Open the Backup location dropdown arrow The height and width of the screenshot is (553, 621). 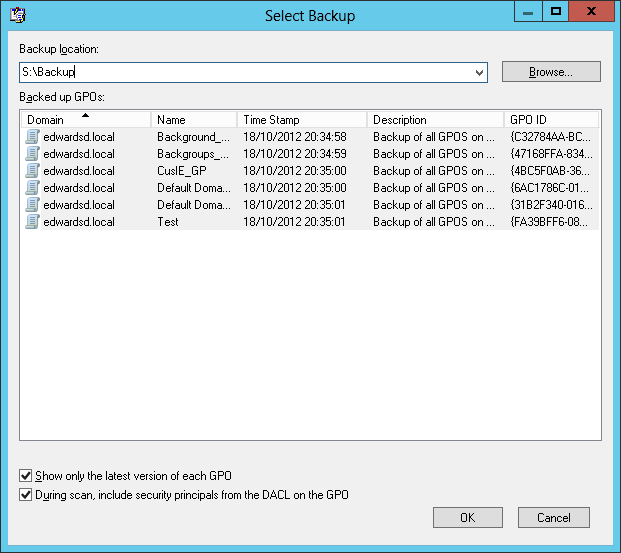(479, 72)
